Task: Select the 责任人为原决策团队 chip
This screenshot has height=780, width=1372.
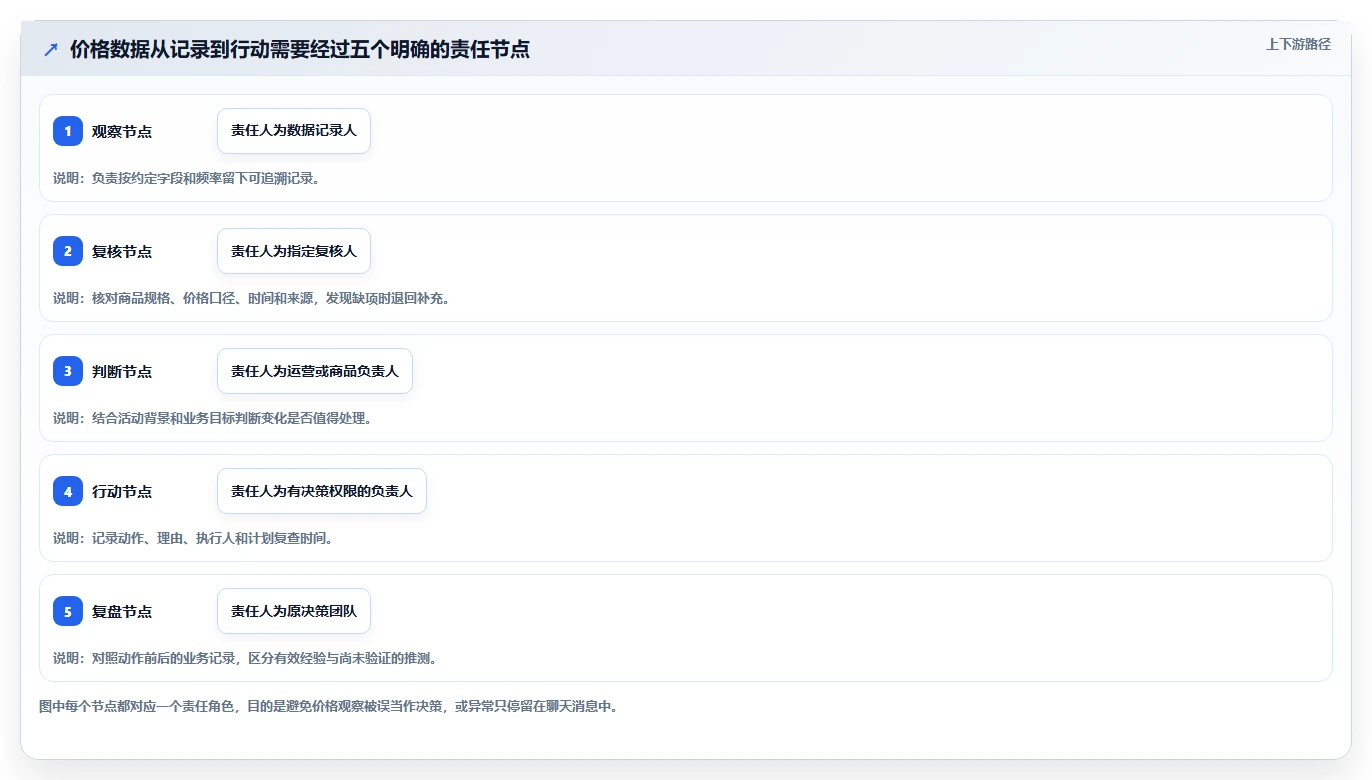Action: point(294,611)
